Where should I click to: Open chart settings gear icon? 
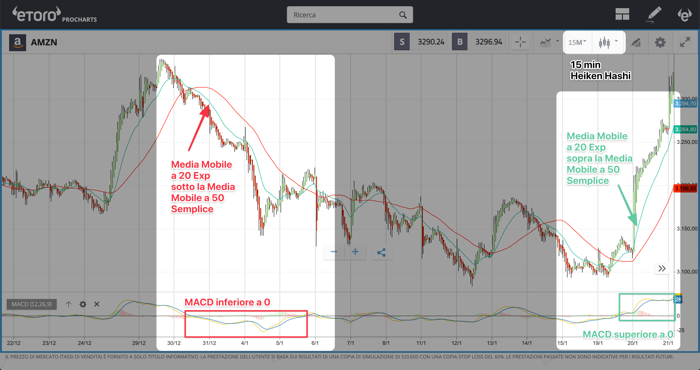660,42
